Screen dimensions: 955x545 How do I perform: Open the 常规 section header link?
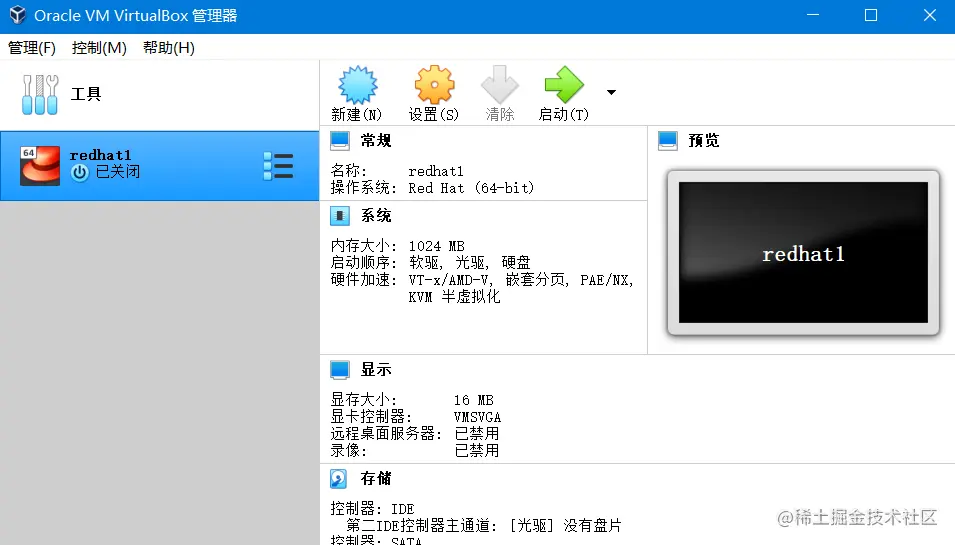(x=376, y=141)
